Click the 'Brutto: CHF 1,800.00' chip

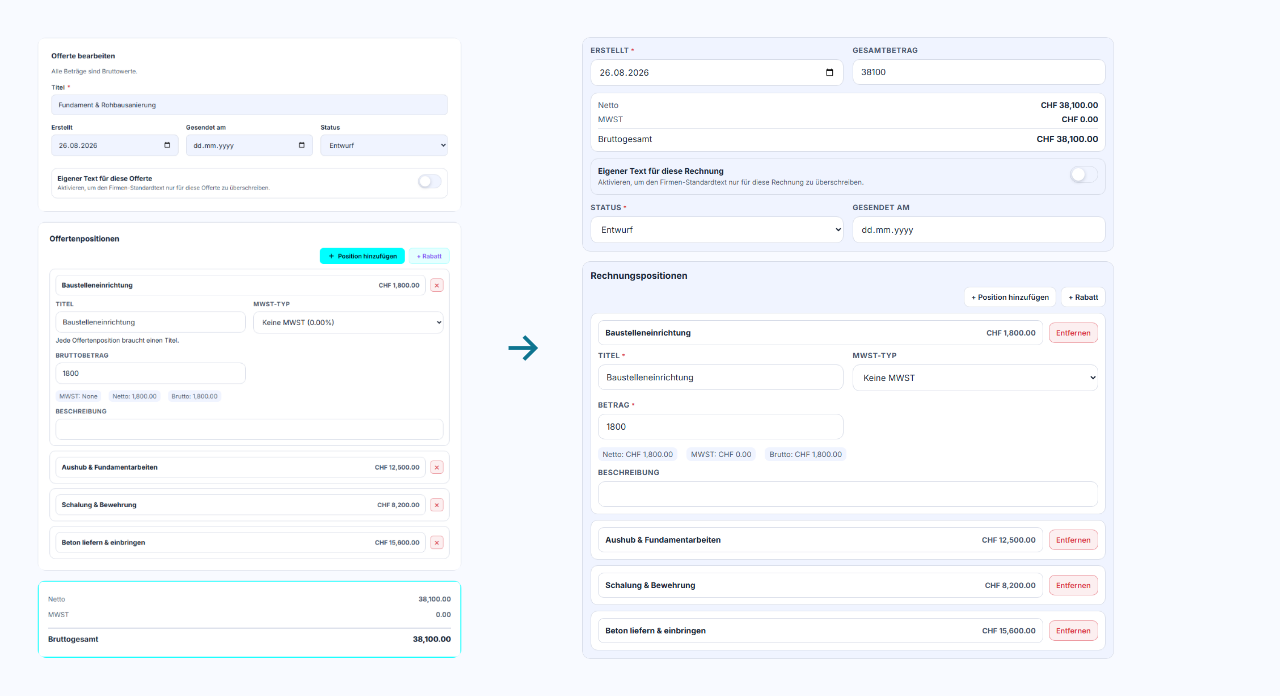(806, 454)
